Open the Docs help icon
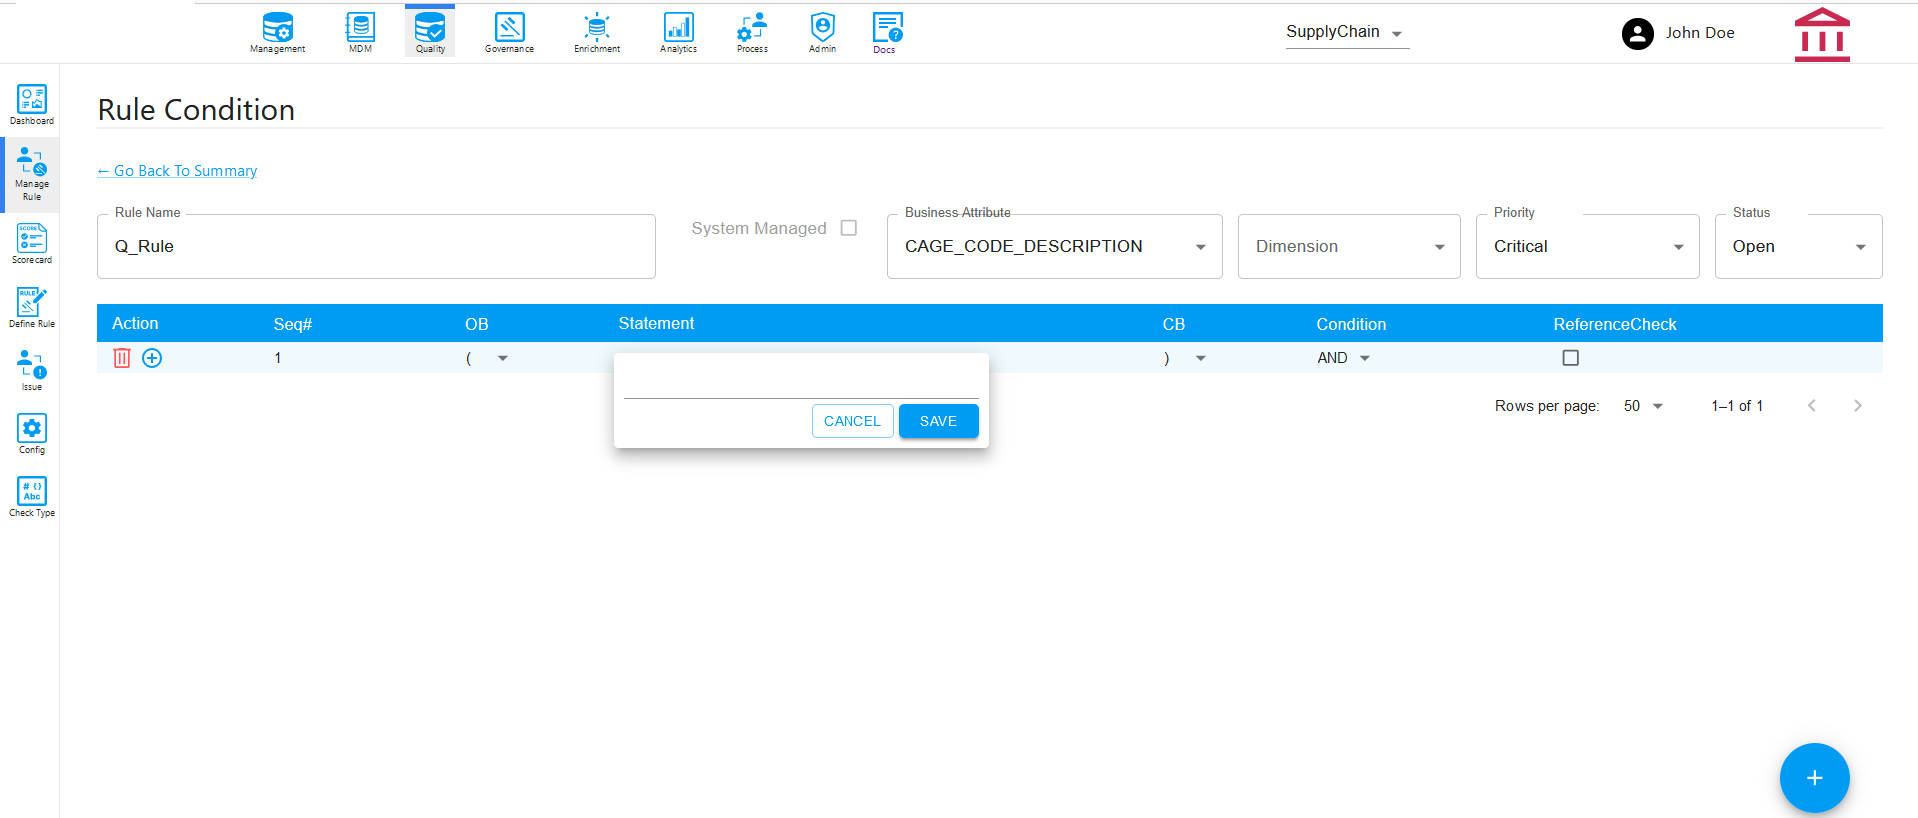Screen dimensions: 1918x818 coord(886,32)
